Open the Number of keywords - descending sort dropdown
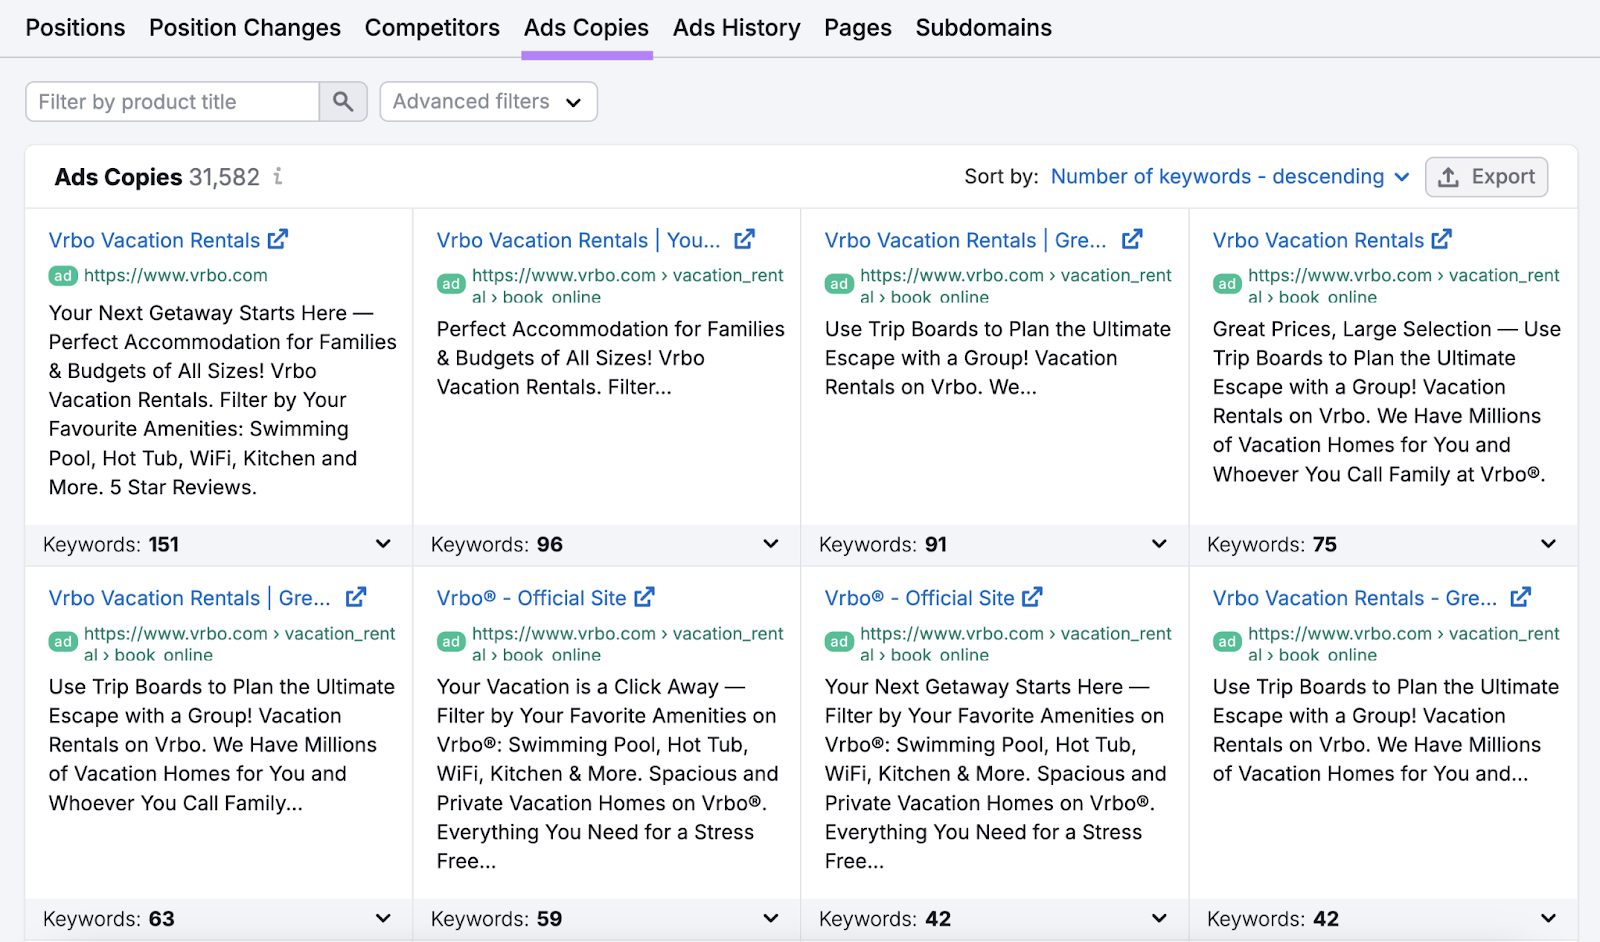The width and height of the screenshot is (1600, 942). [x=1228, y=176]
